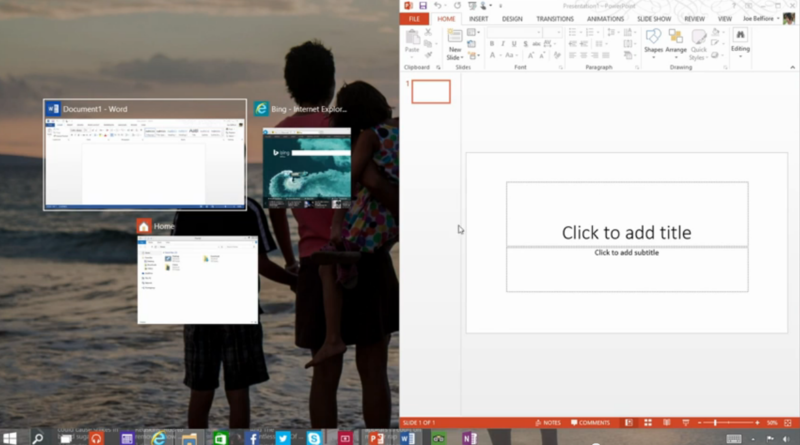Switch to Normal view icon in status bar
This screenshot has height=445, width=800.
629,423
